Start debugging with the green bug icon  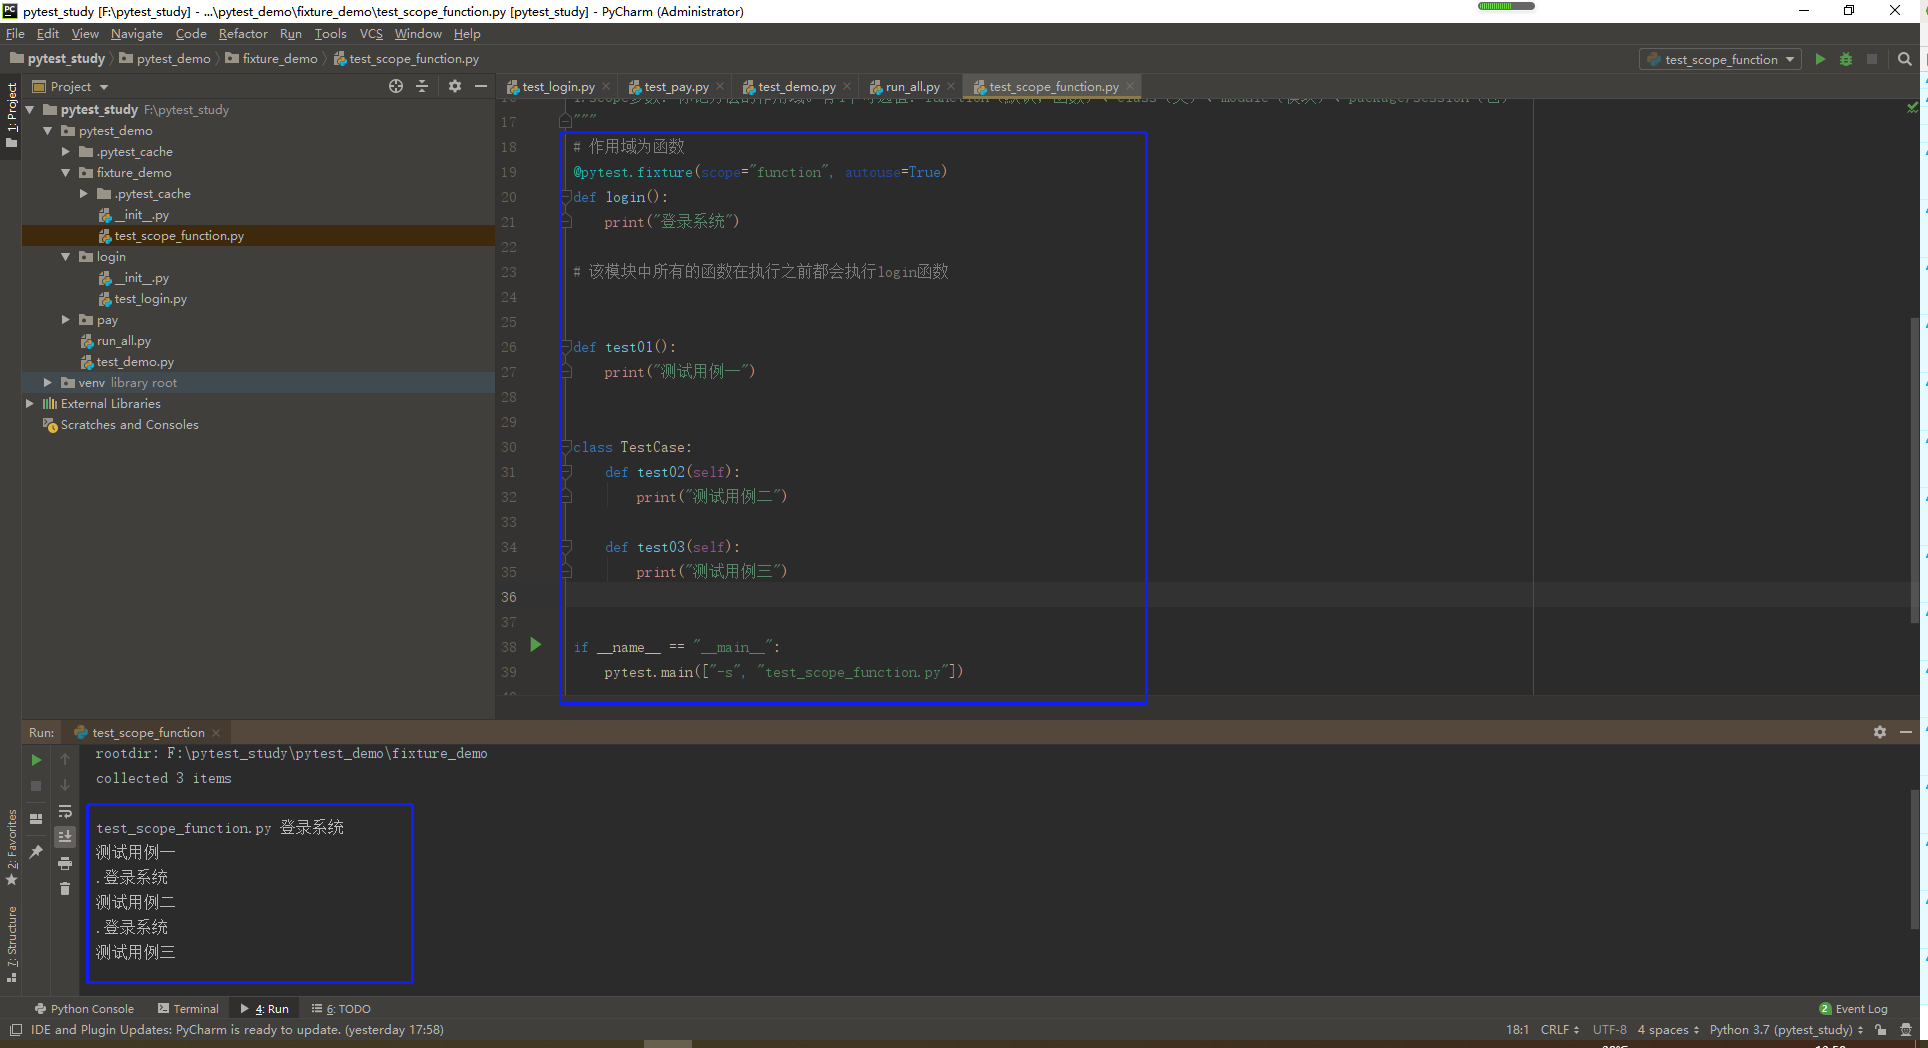point(1846,59)
